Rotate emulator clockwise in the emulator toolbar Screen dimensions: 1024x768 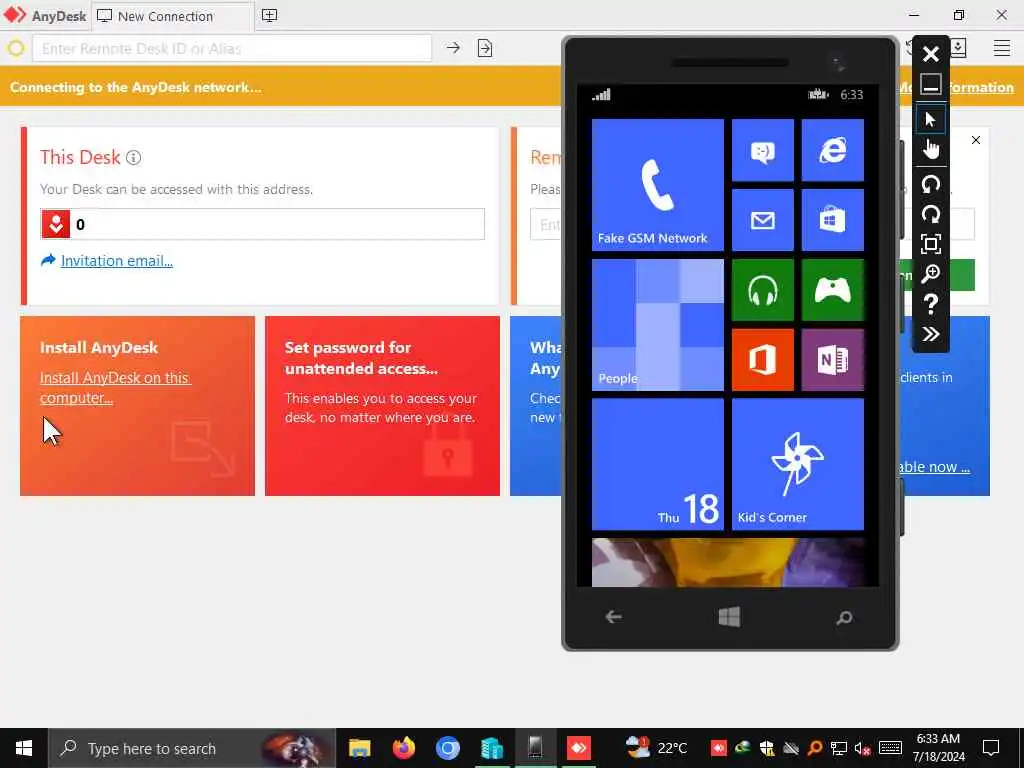point(931,214)
